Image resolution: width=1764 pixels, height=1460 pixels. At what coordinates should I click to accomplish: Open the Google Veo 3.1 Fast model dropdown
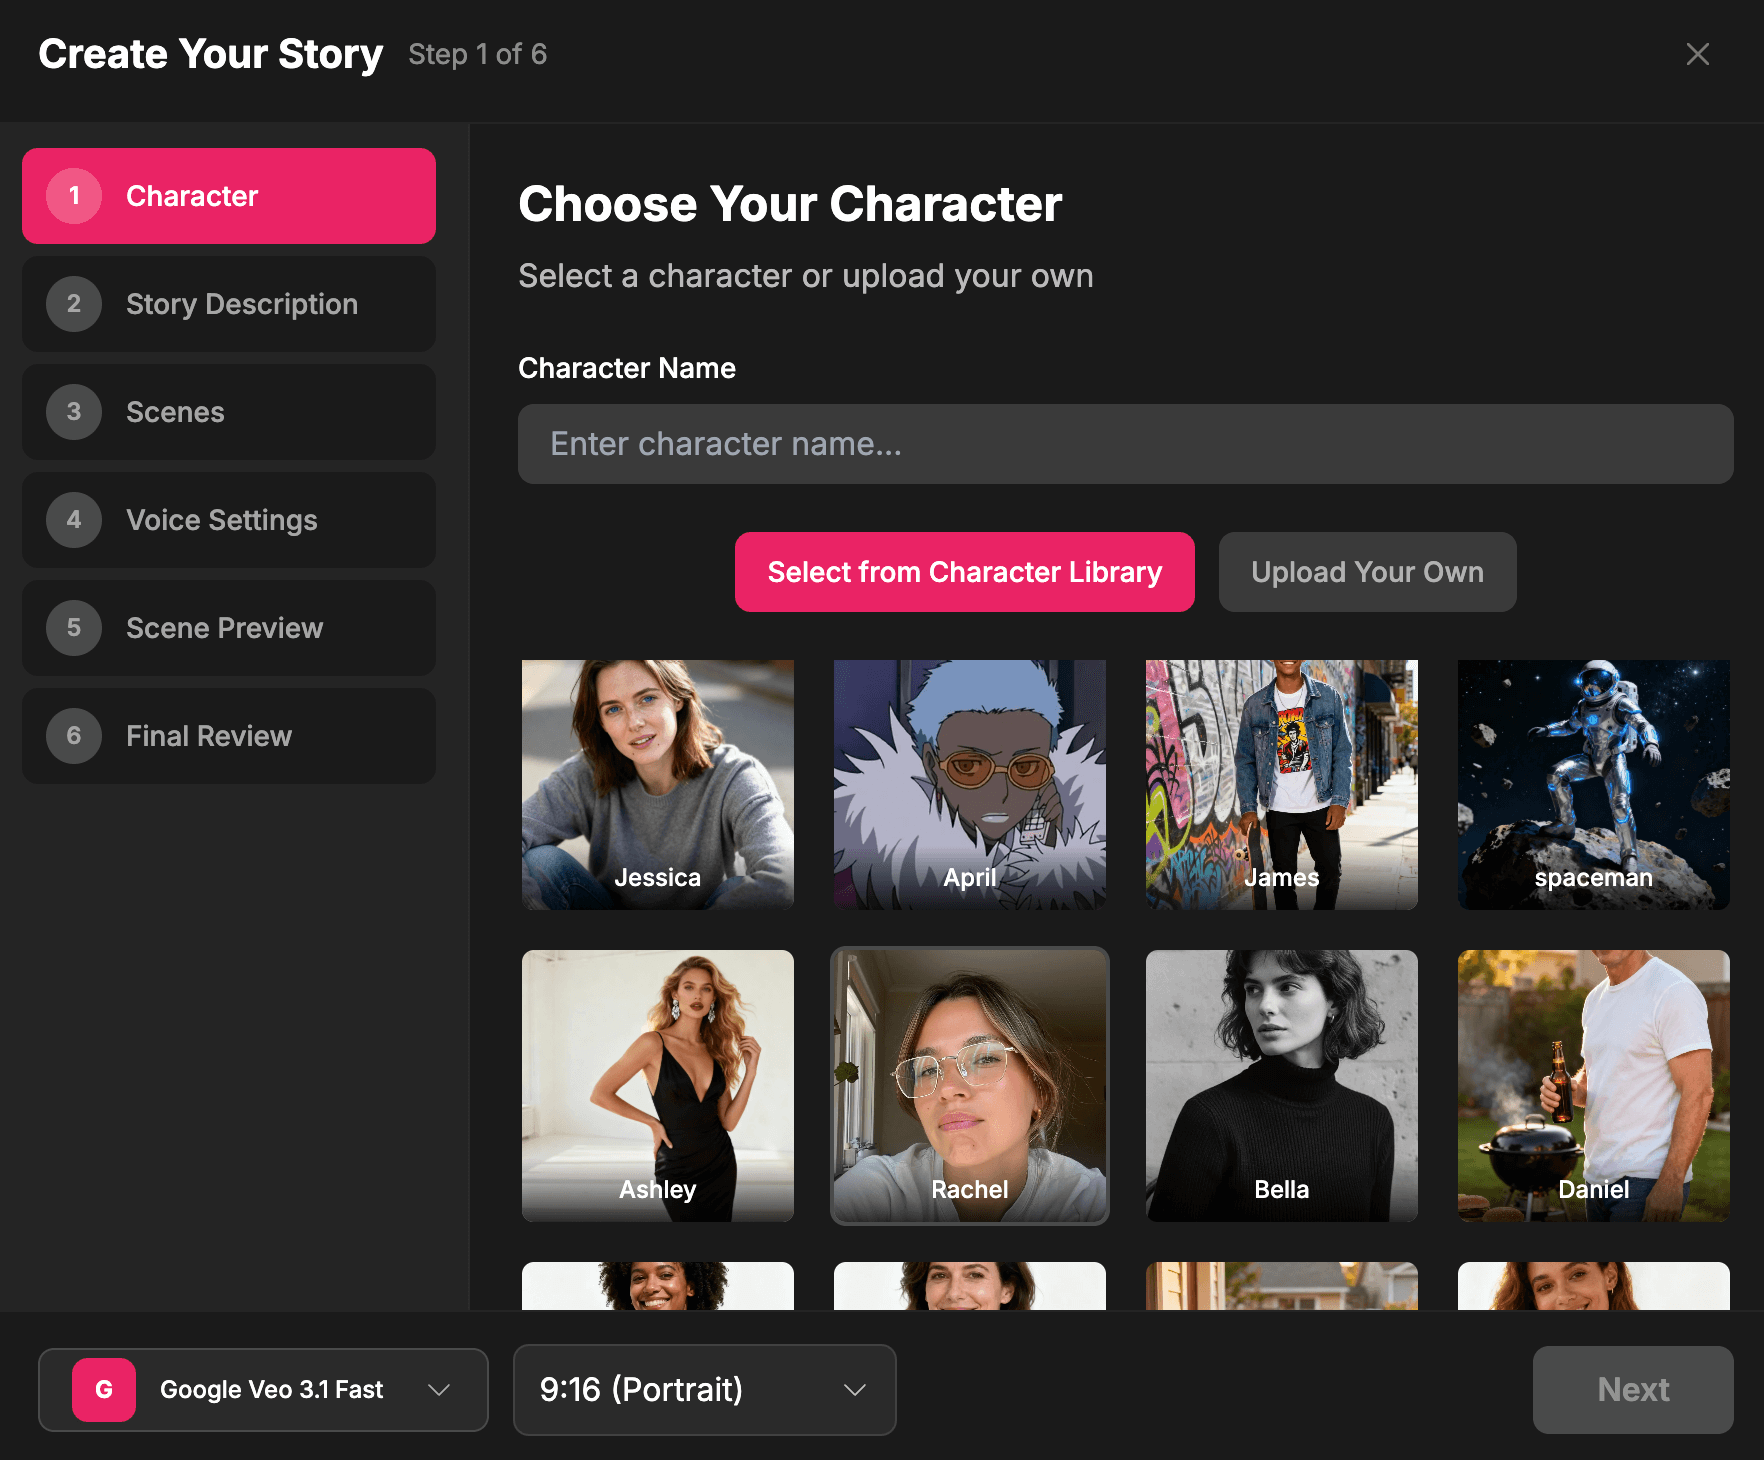263,1389
